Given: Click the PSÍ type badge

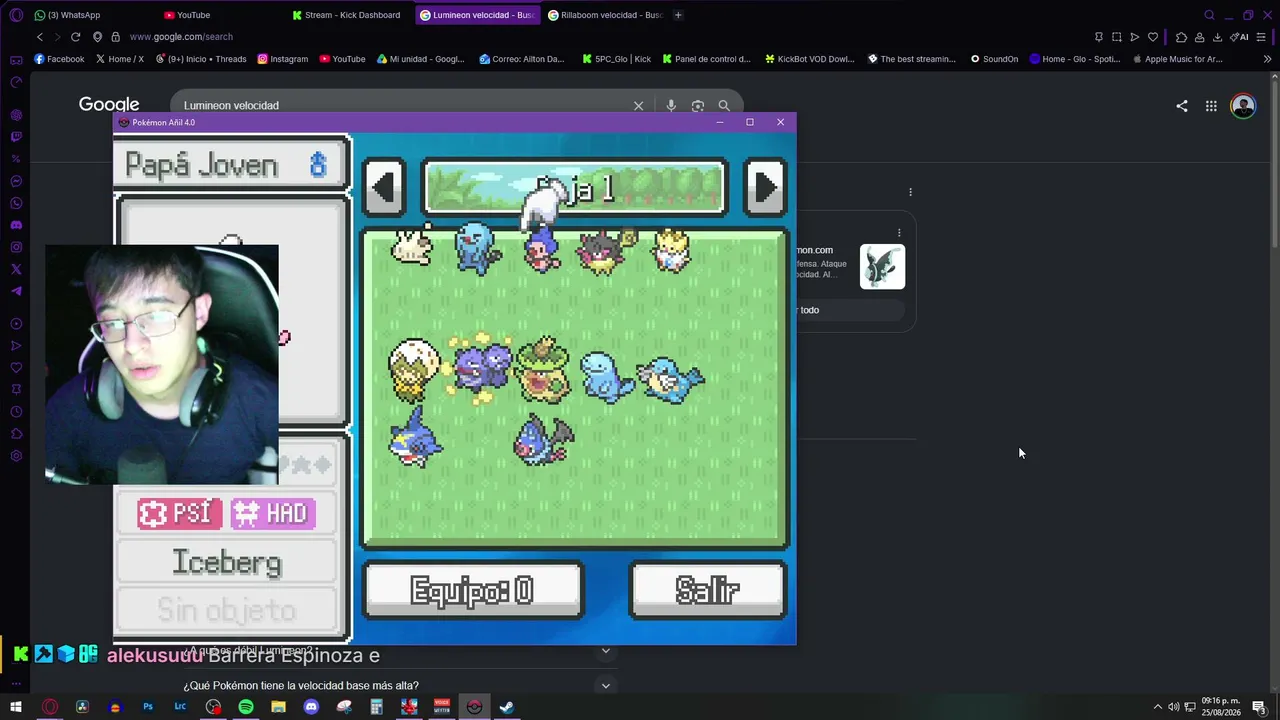Looking at the screenshot, I should pyautogui.click(x=180, y=513).
